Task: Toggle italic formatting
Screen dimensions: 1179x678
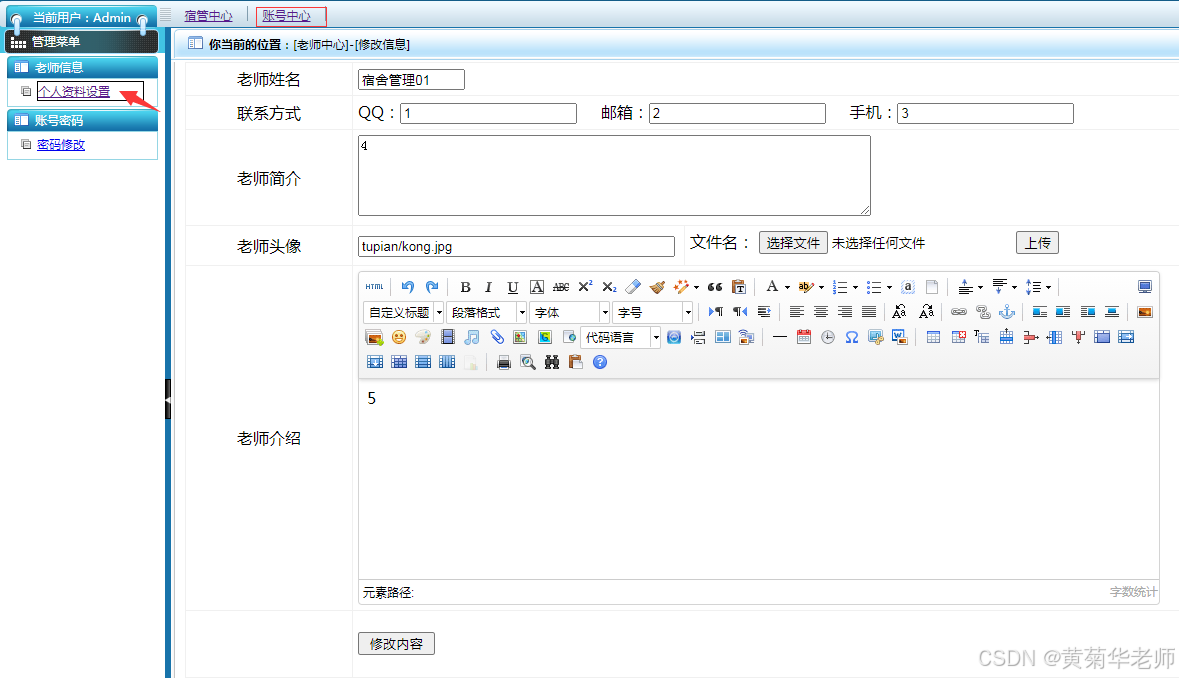Action: (488, 287)
